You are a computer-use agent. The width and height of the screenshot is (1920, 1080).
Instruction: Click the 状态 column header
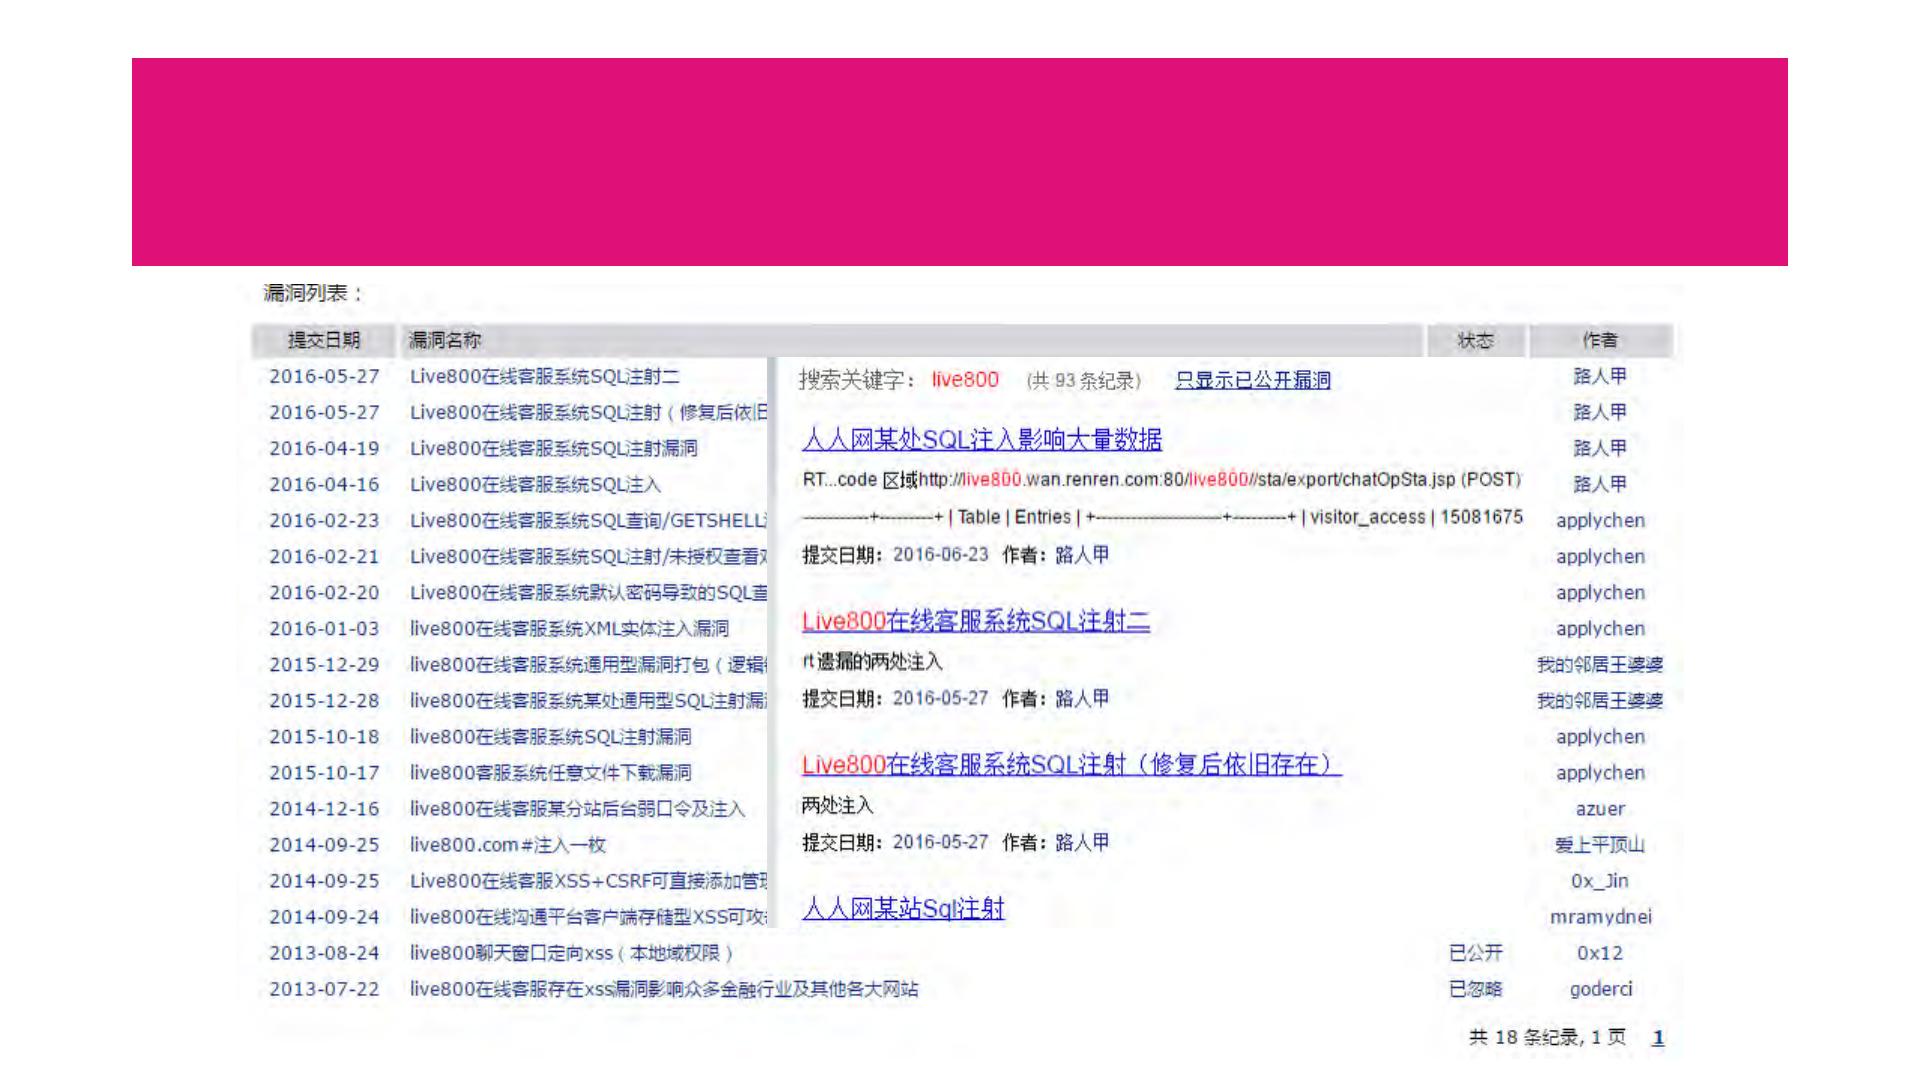[1475, 340]
